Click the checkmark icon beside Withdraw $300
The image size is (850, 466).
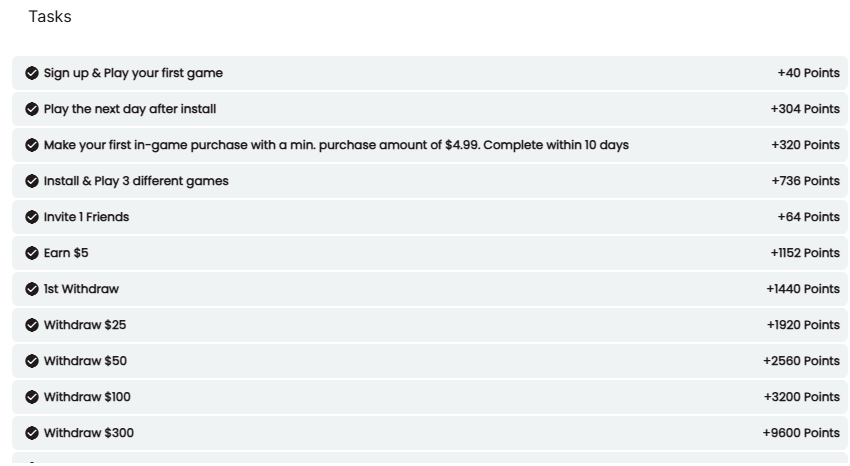32,433
